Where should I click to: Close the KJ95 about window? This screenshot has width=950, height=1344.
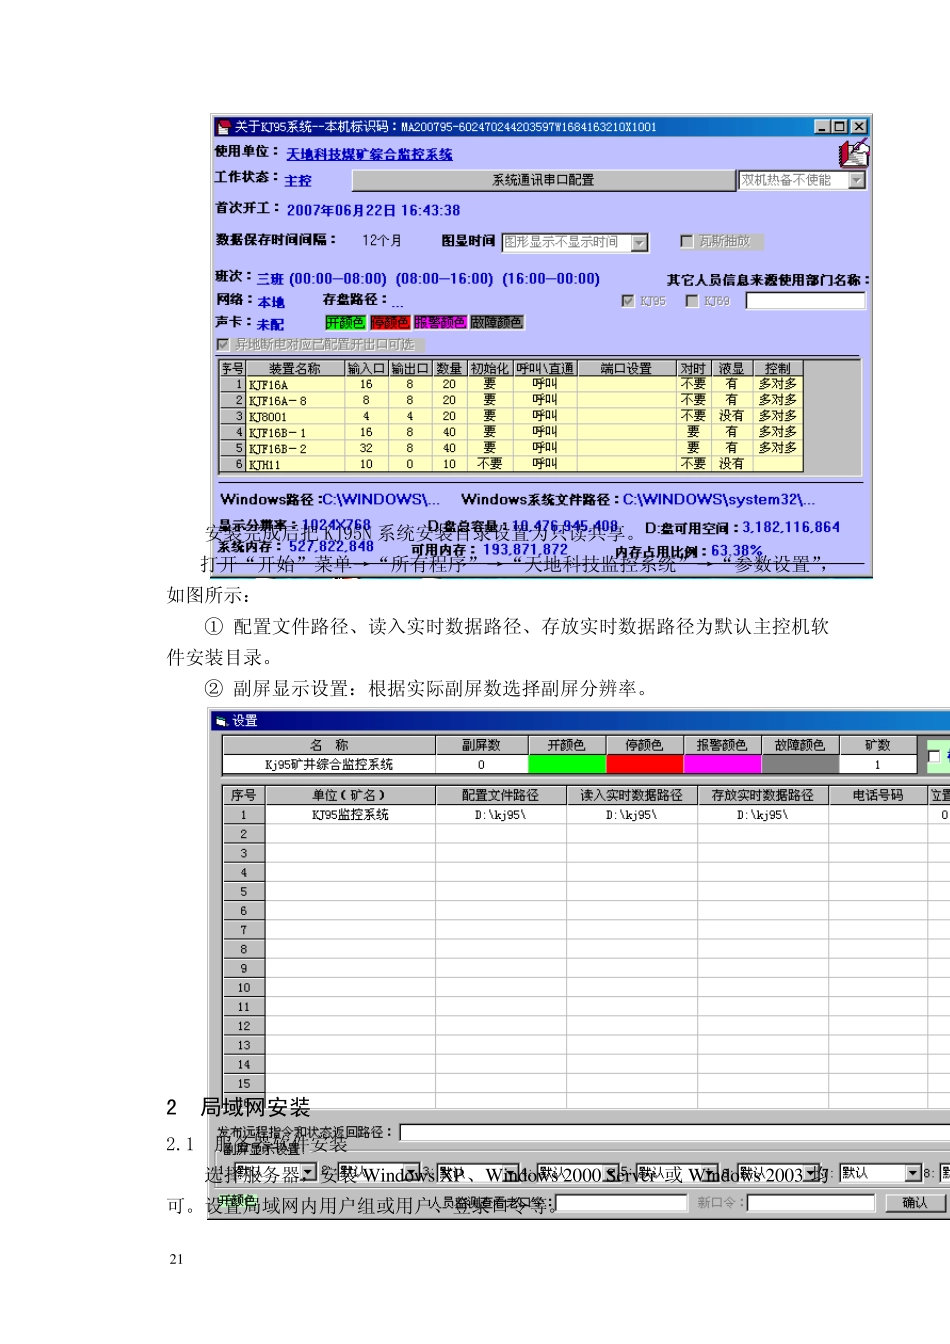[858, 127]
